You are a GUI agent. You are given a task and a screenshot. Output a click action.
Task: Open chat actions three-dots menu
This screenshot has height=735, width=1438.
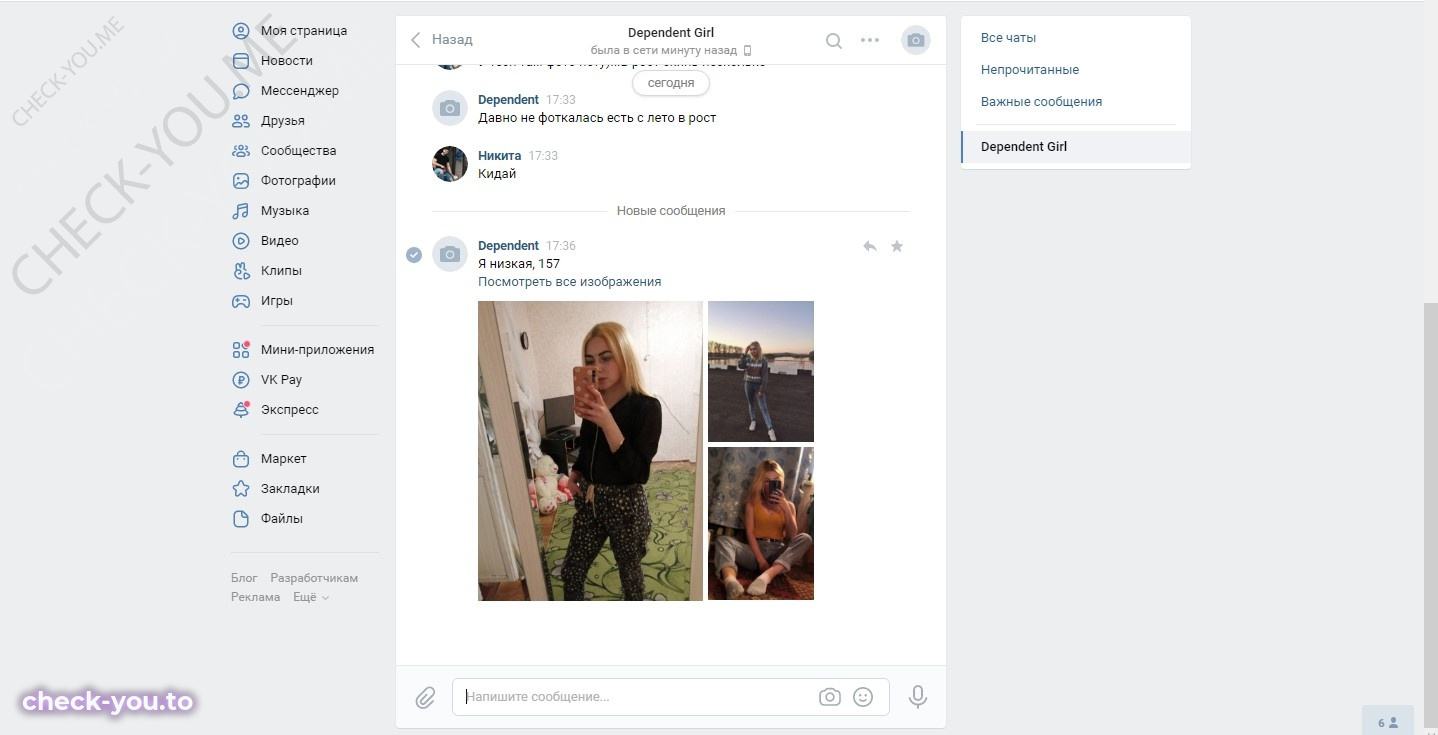coord(870,41)
